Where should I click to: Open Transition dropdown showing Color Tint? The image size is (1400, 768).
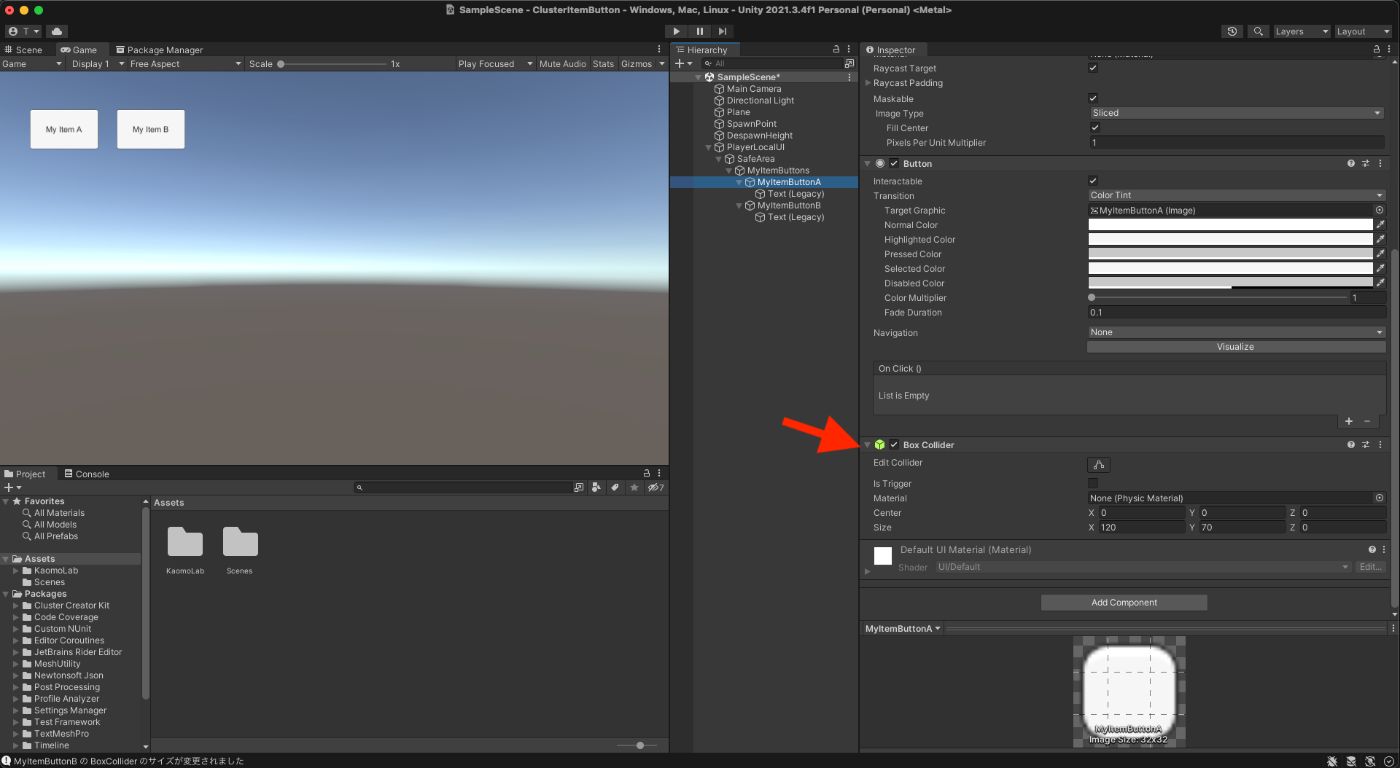click(1237, 196)
